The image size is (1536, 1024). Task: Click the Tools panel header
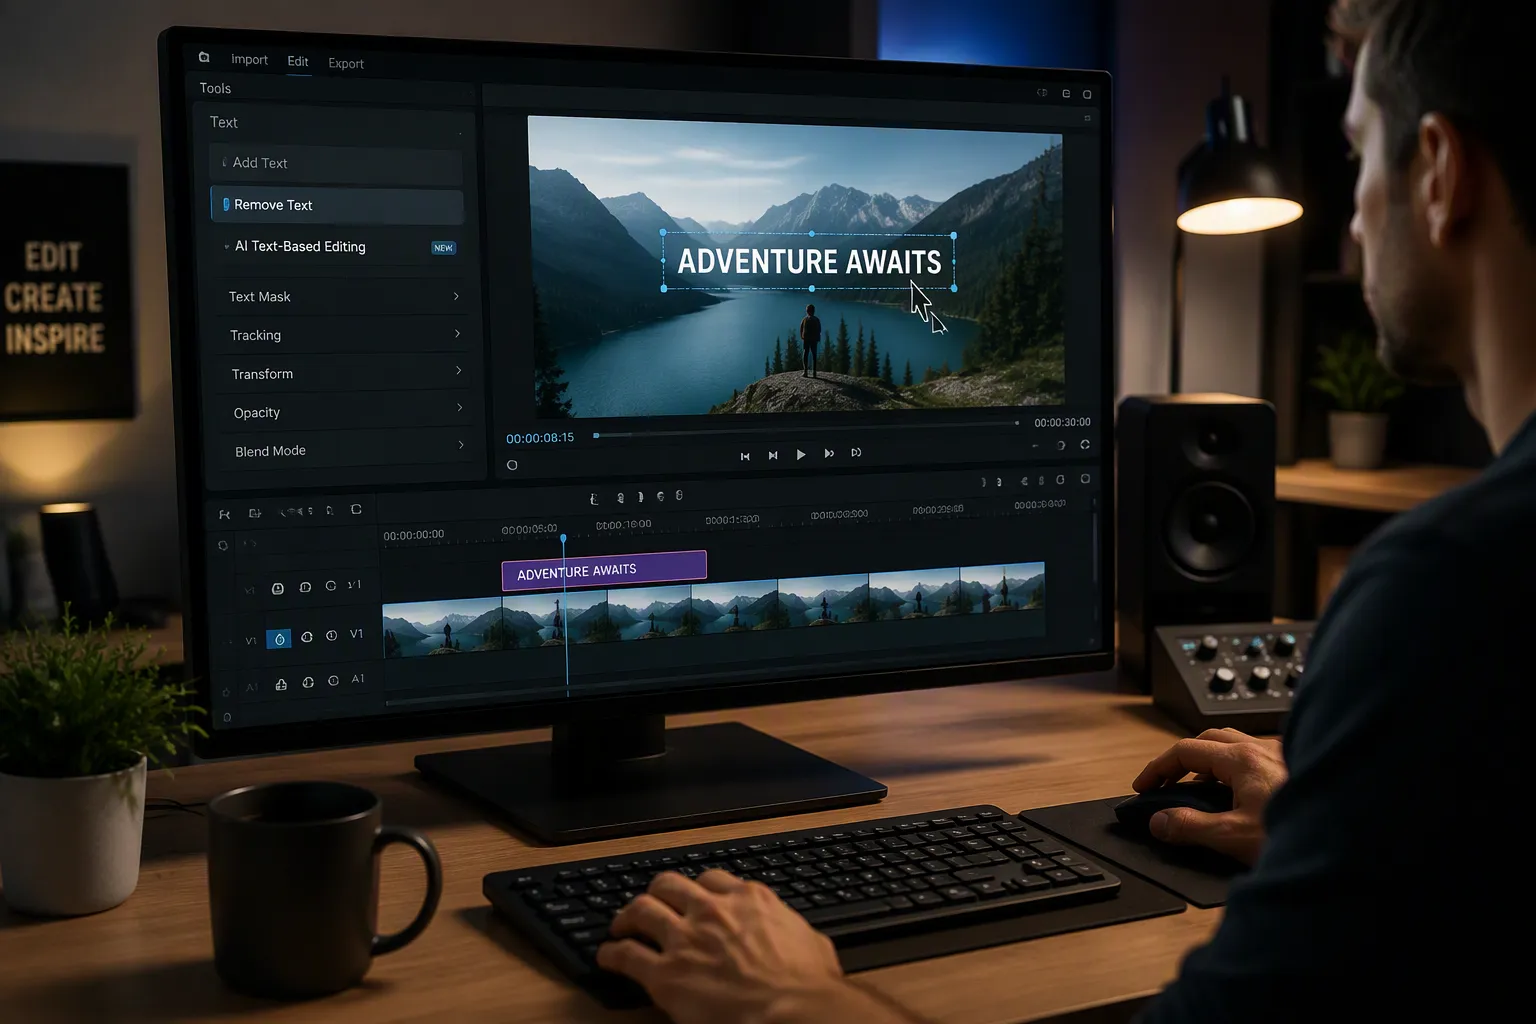[215, 88]
